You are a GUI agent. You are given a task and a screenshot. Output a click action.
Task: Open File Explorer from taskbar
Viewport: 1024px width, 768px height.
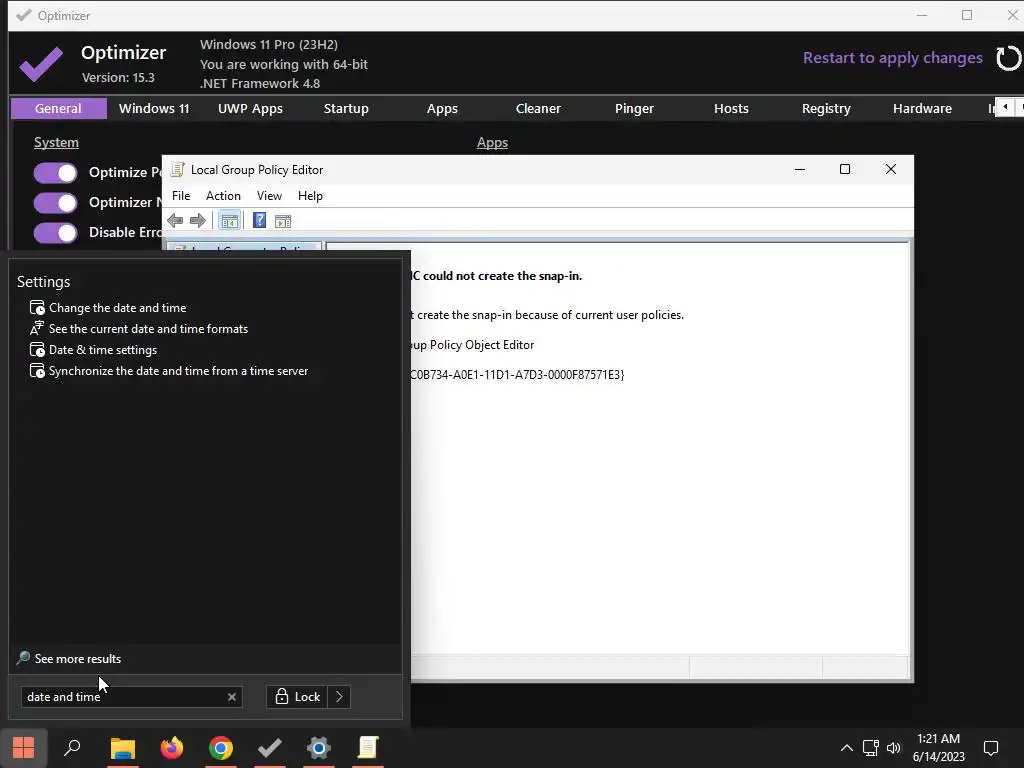click(122, 748)
